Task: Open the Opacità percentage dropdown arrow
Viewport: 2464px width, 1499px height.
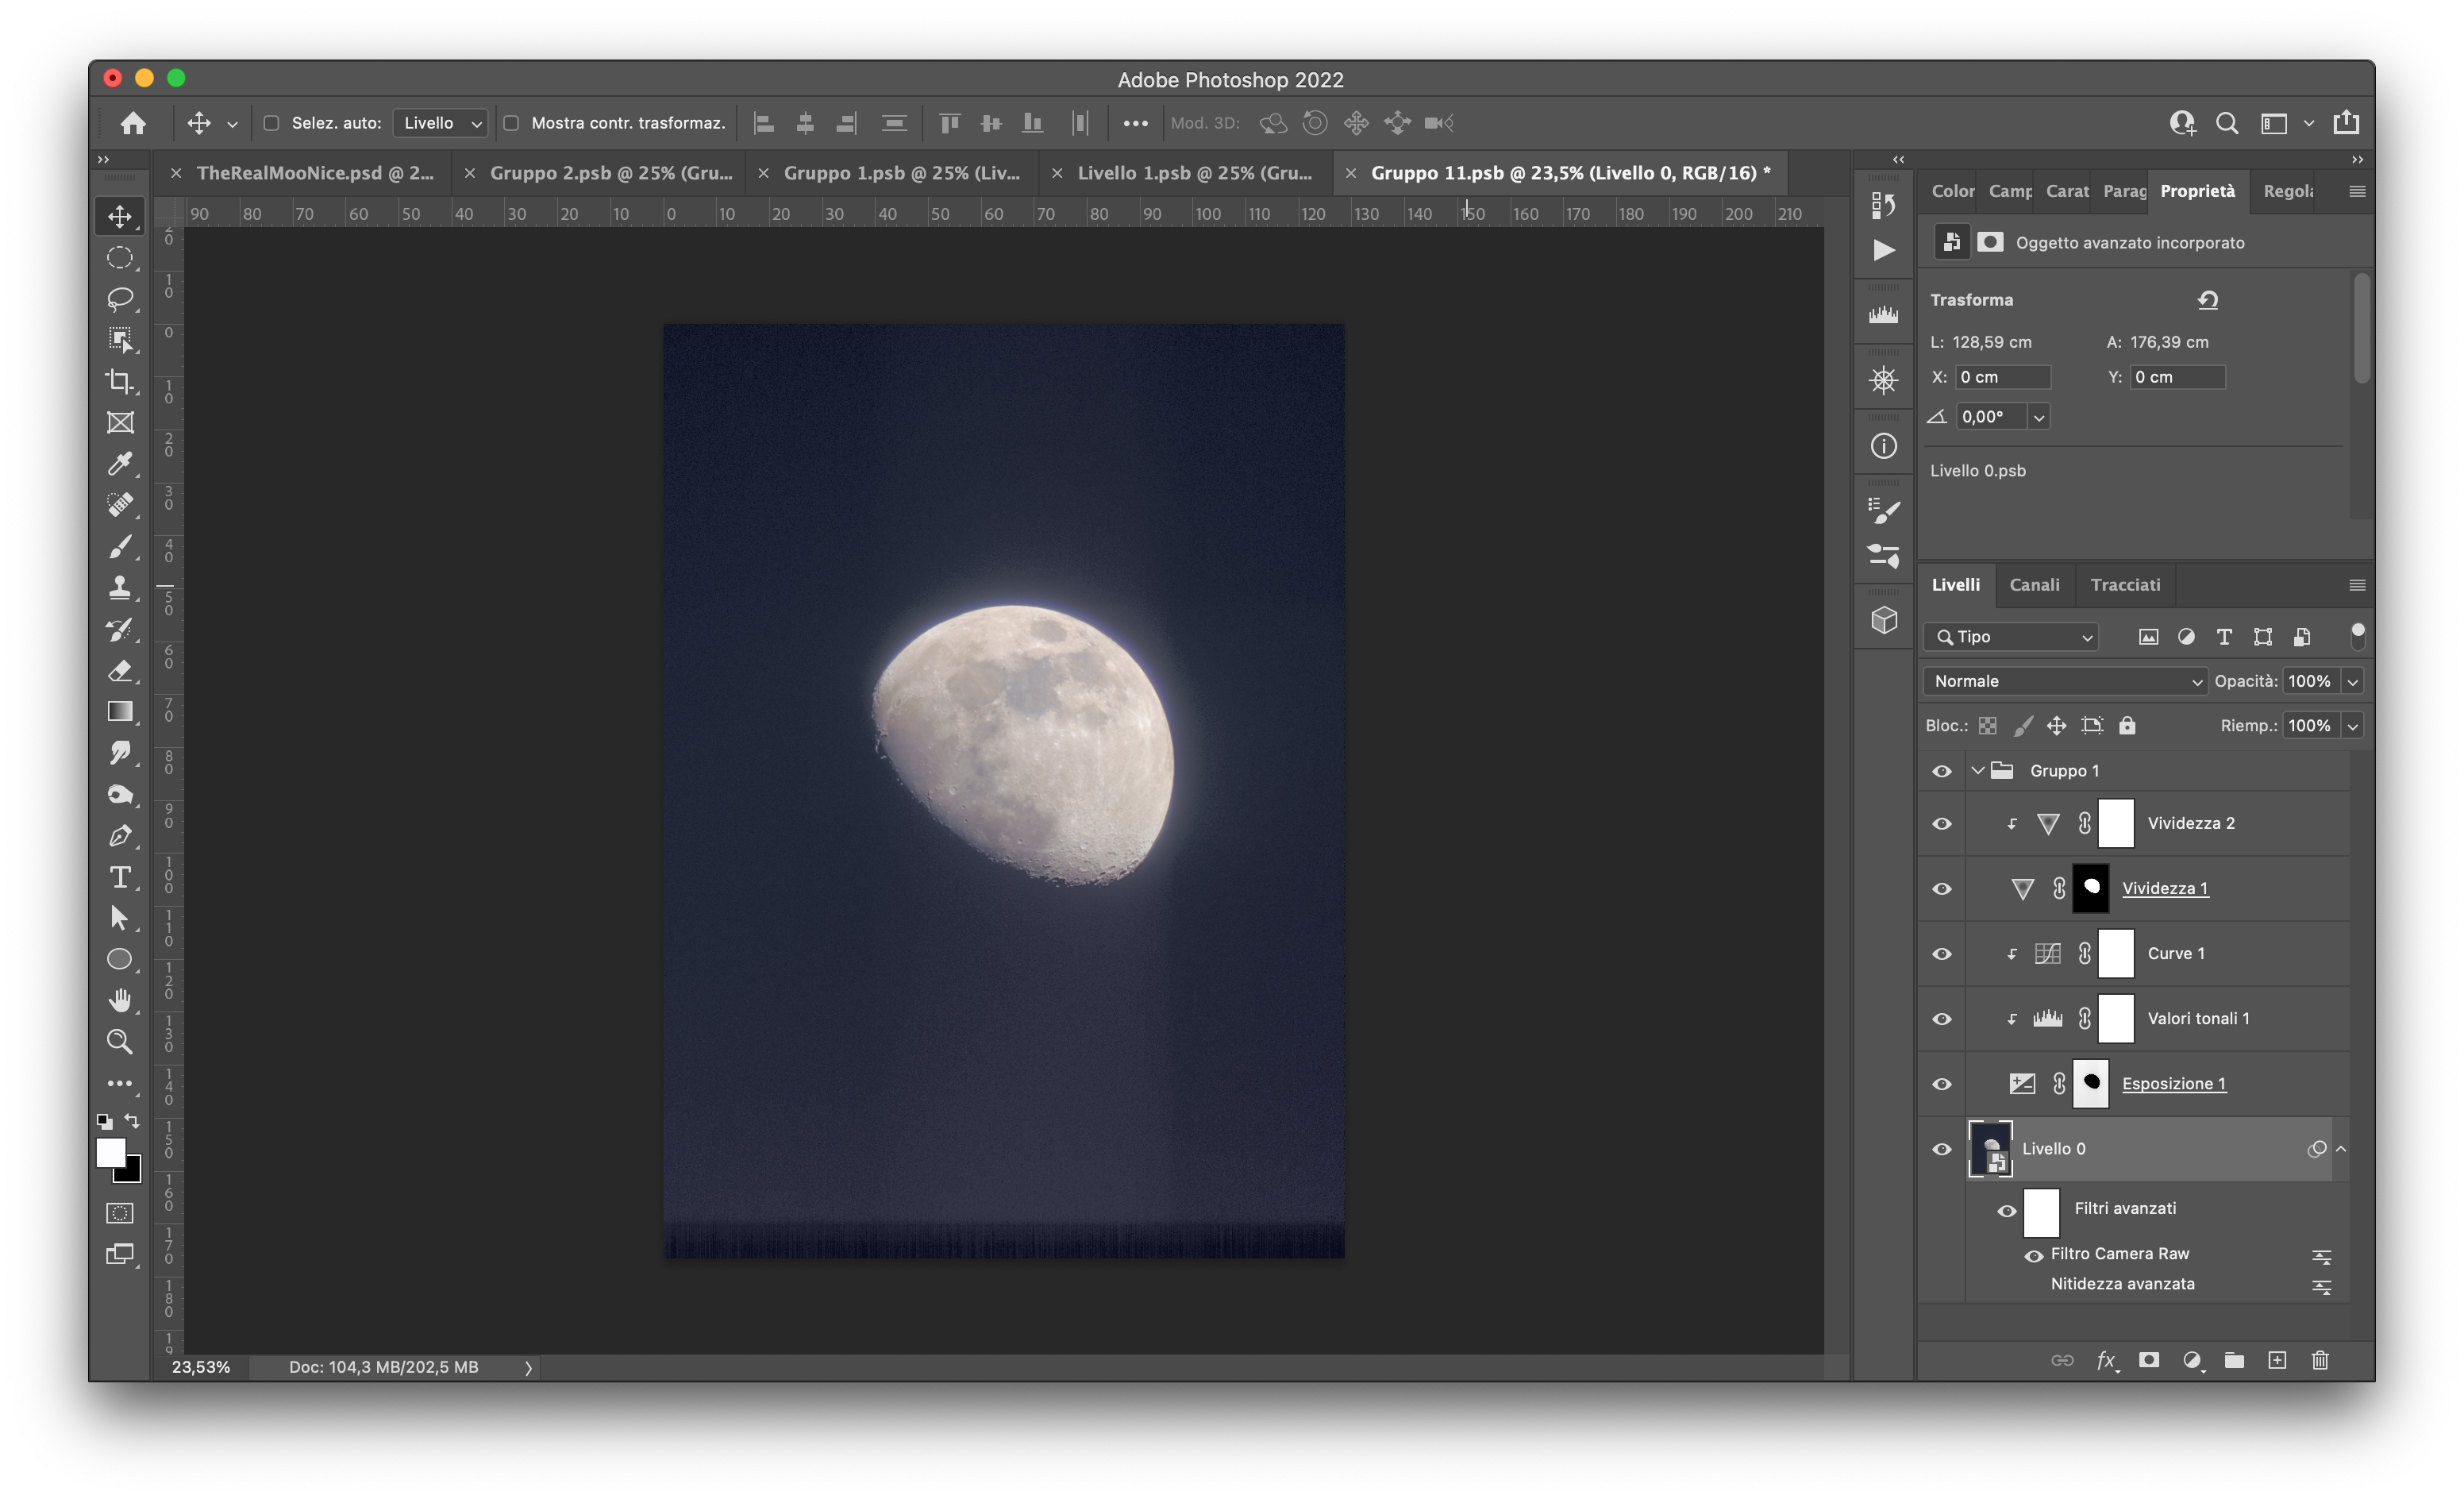Action: click(2353, 682)
